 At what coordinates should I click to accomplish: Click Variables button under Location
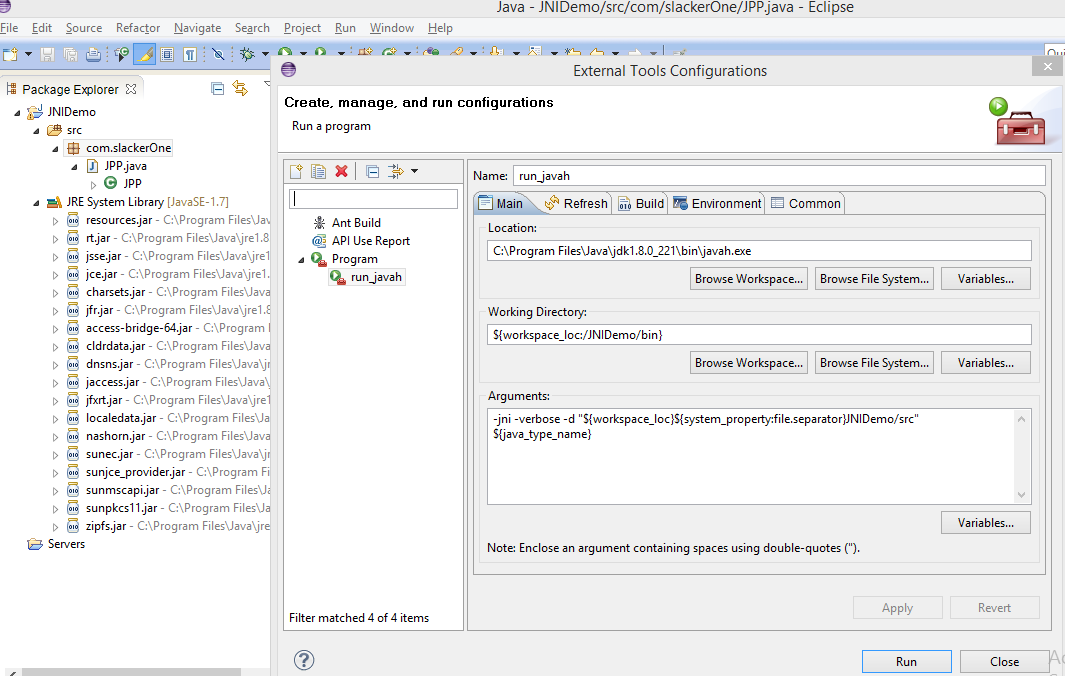pos(986,279)
